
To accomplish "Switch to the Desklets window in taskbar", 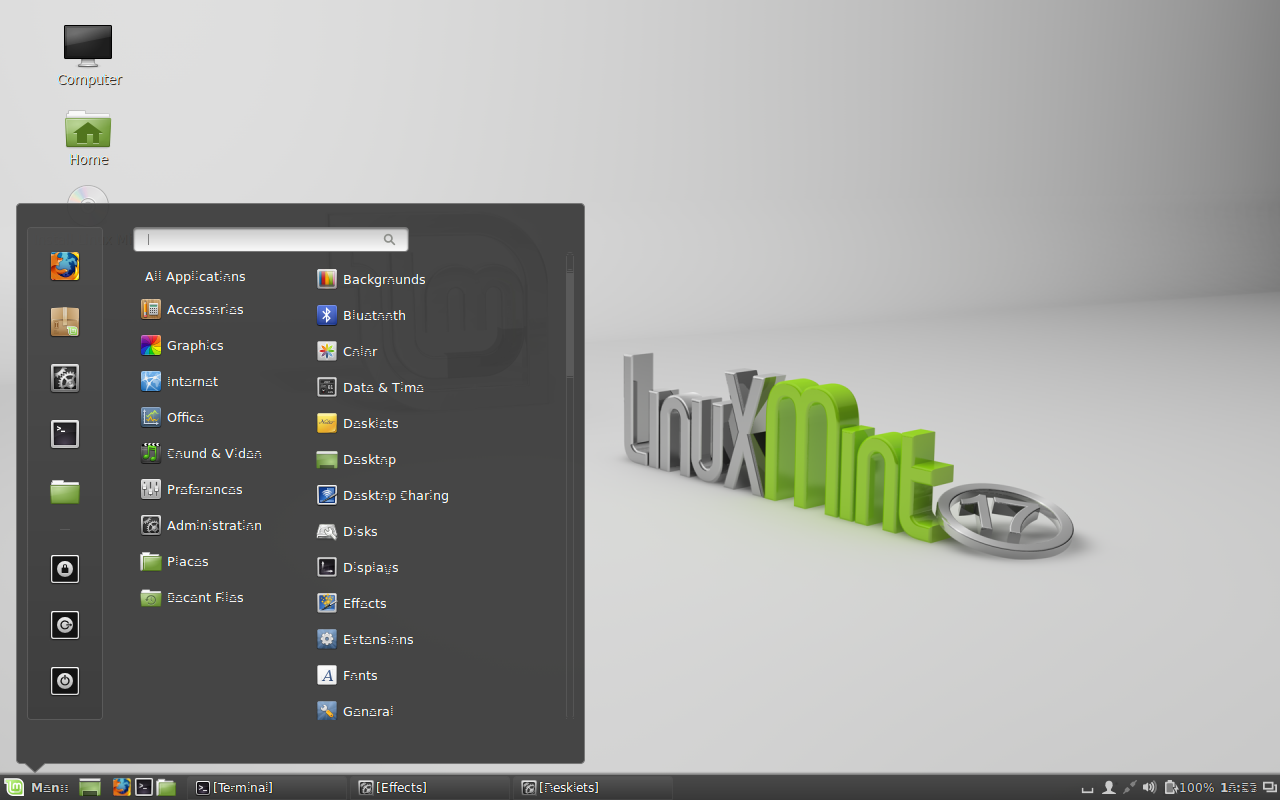I will [594, 788].
